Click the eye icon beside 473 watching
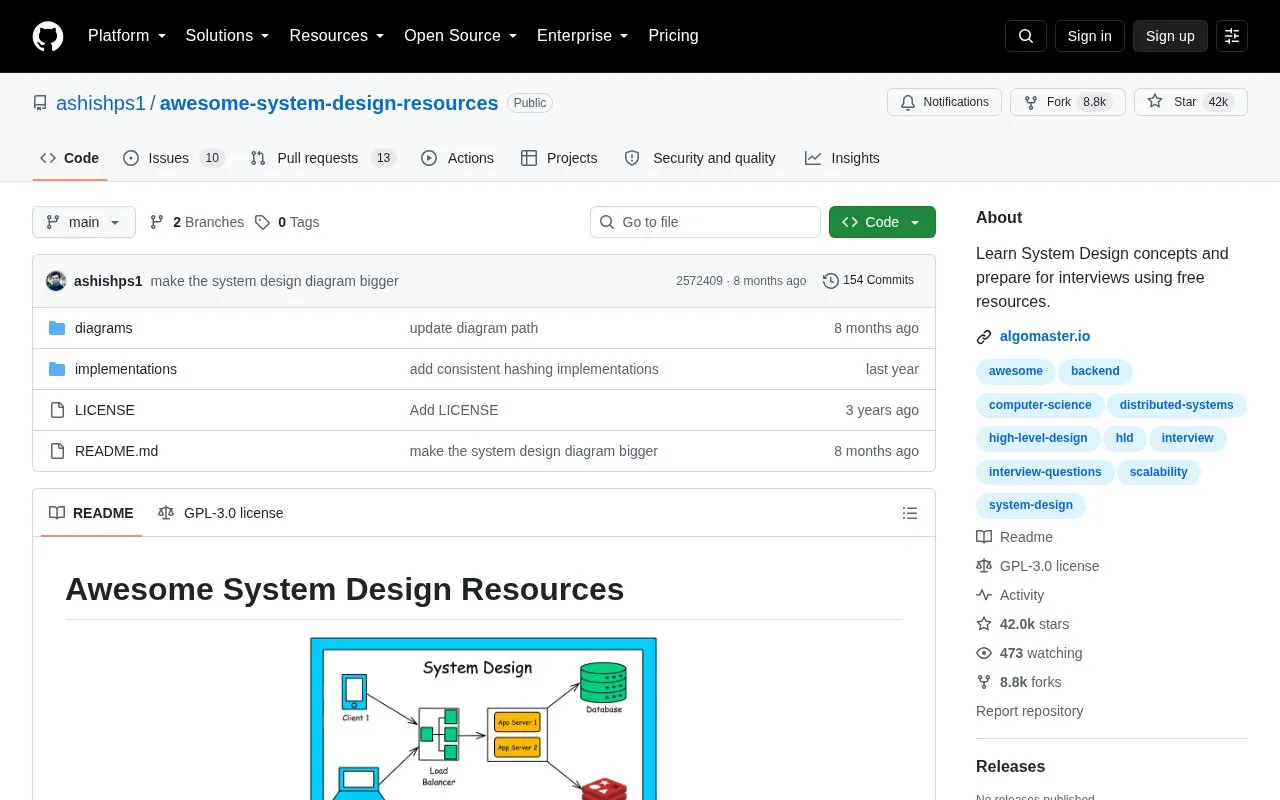1280x800 pixels. pos(984,653)
